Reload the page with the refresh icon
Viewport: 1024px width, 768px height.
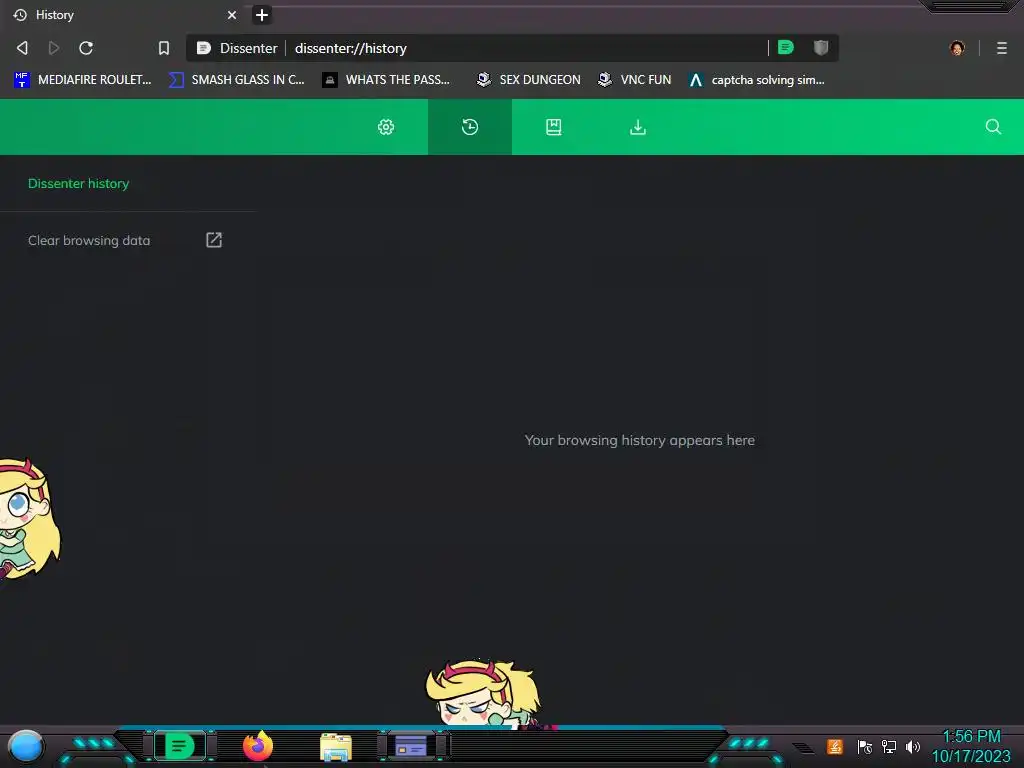[x=86, y=48]
